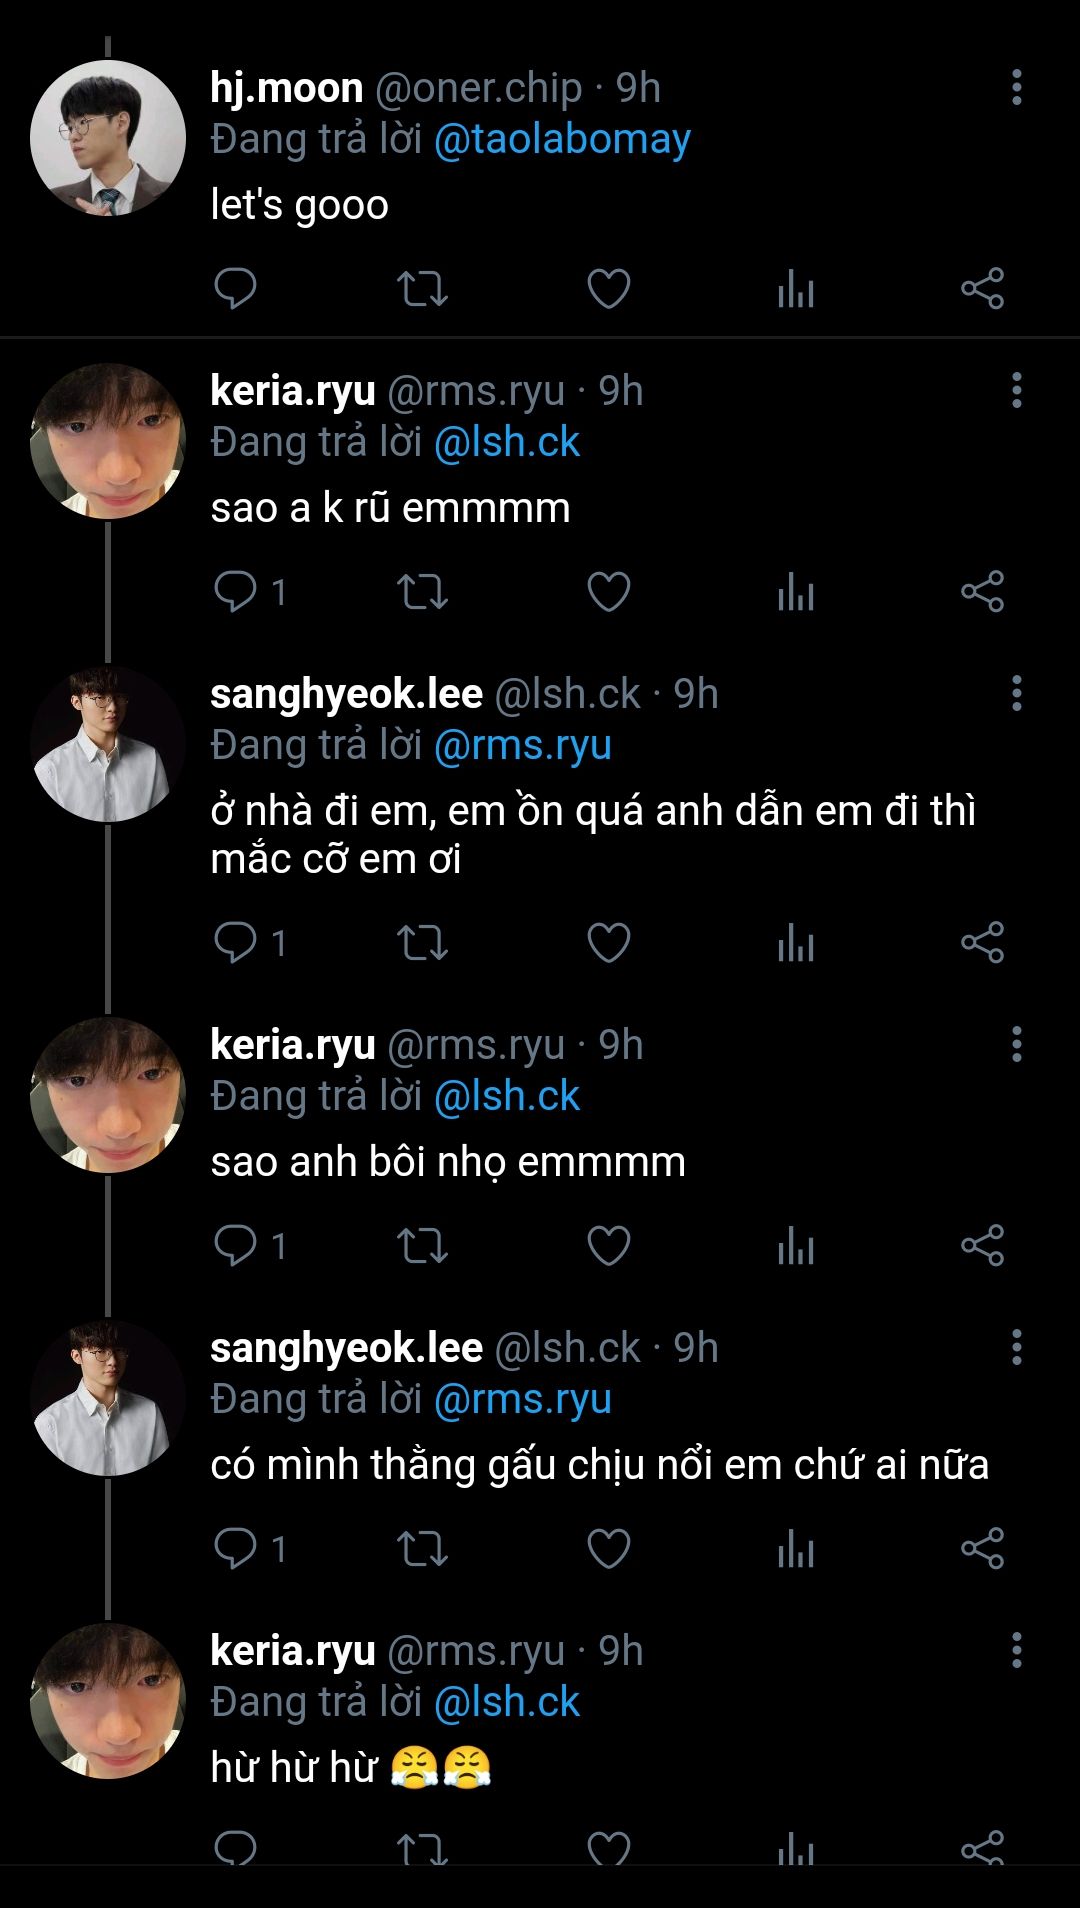Share the "sao anh bôi nhọ emmmm" post
The width and height of the screenshot is (1080, 1908).
[x=982, y=1246]
